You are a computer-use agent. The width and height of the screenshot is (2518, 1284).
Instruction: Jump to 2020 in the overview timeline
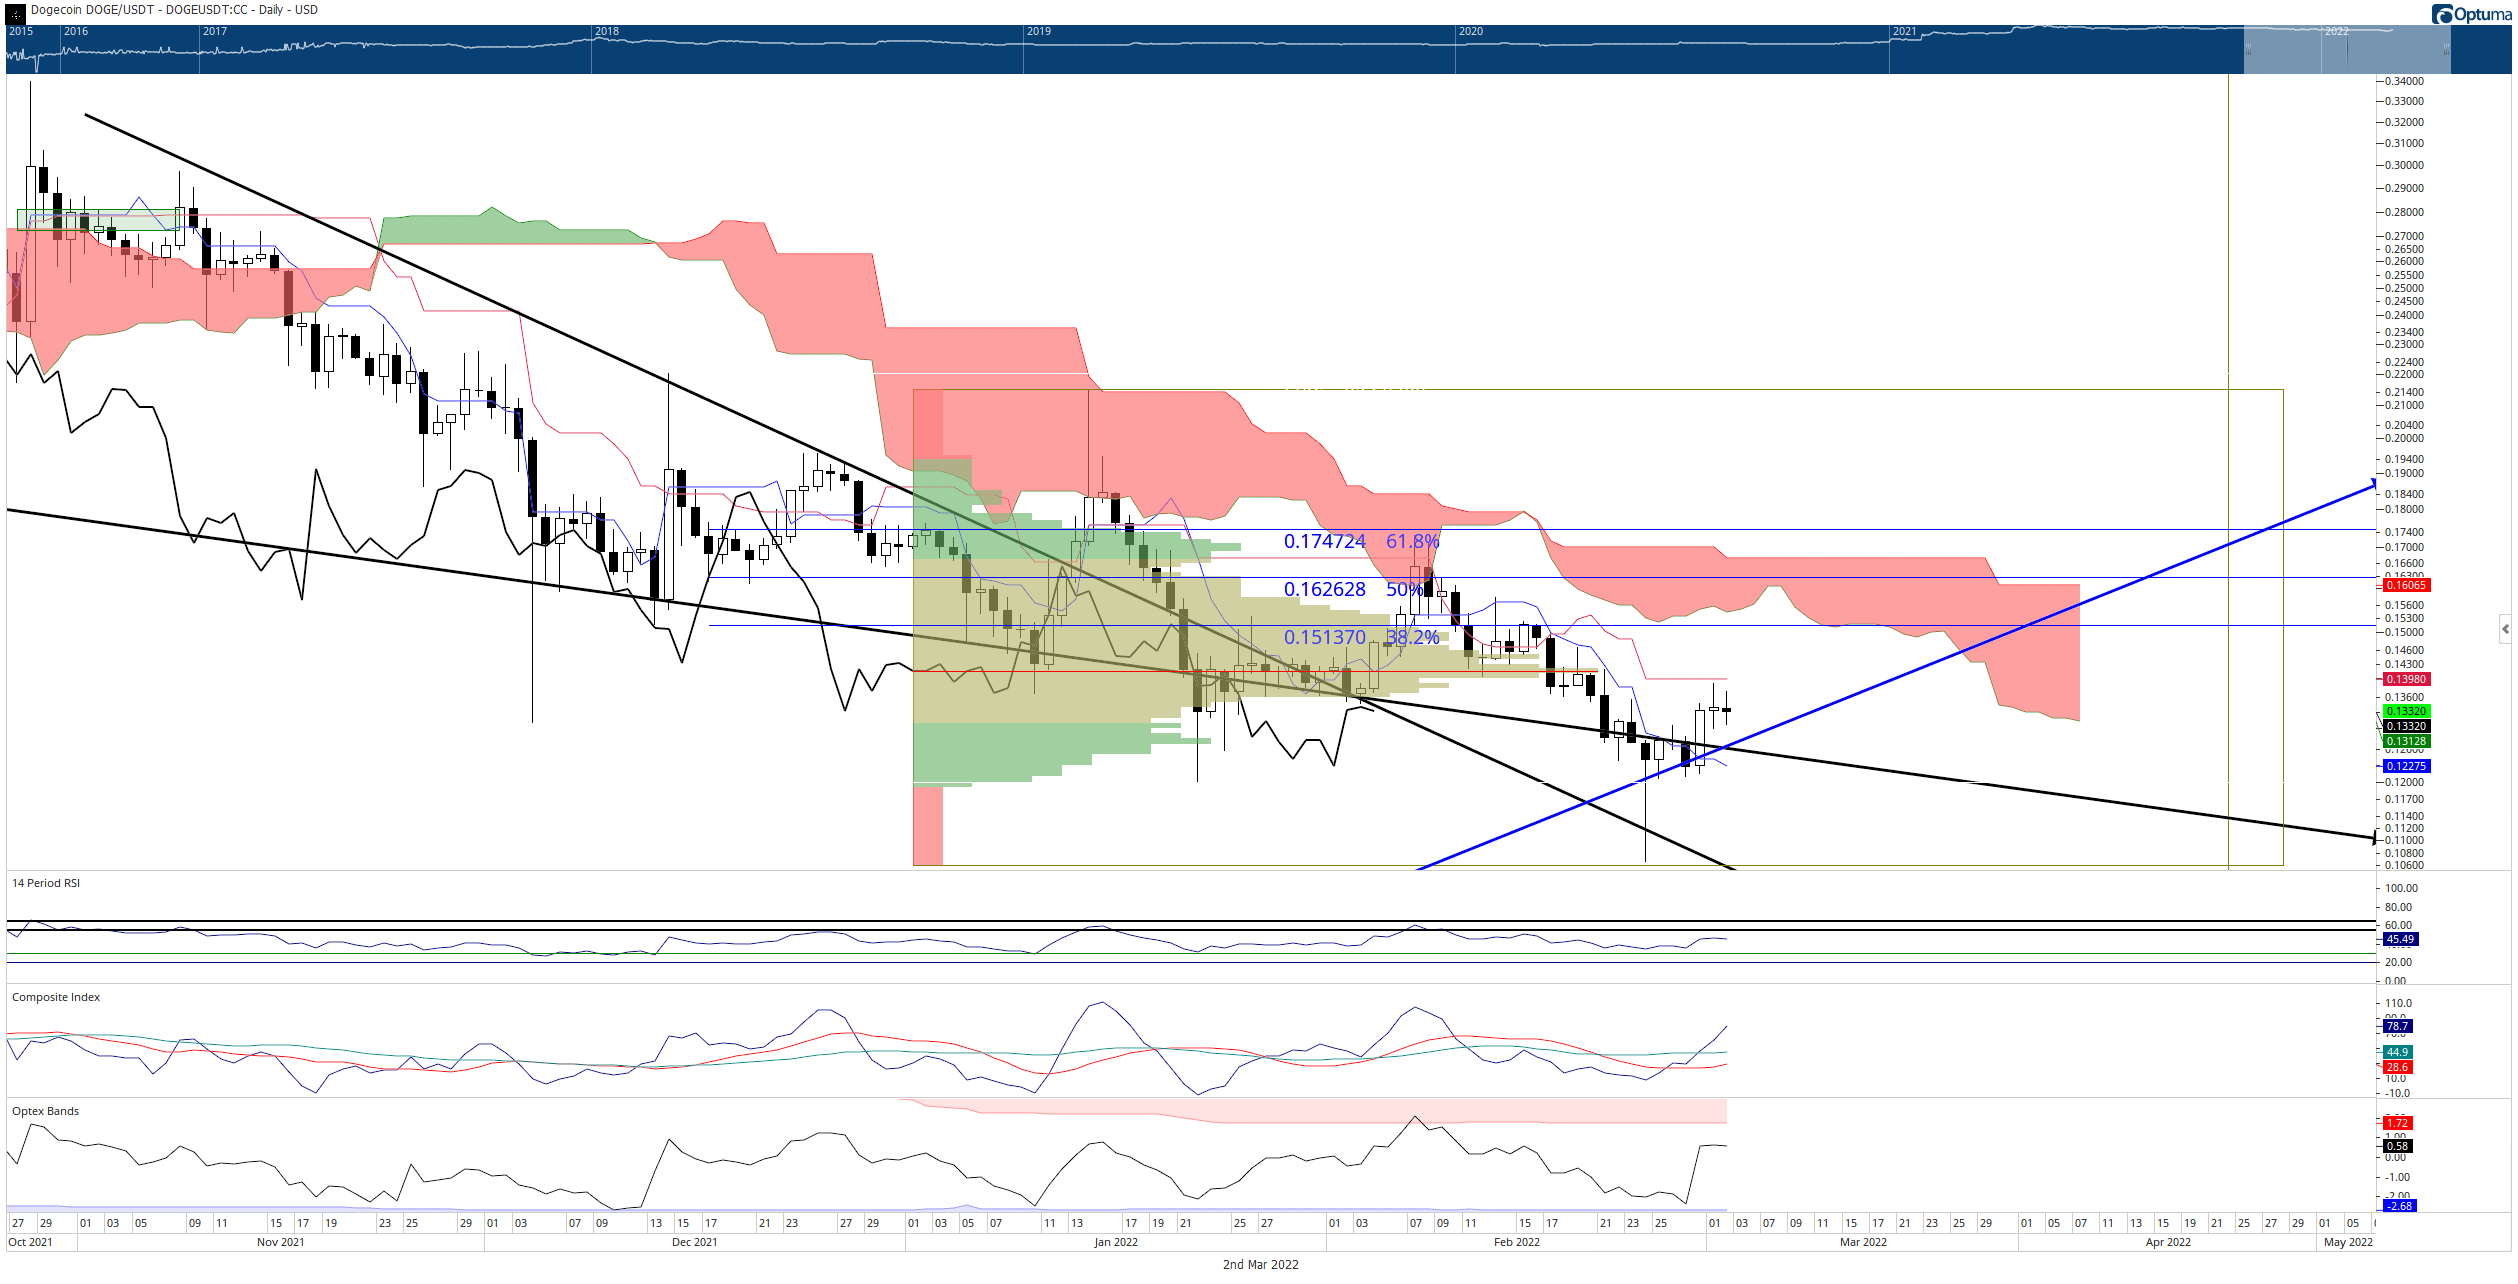tap(1471, 32)
